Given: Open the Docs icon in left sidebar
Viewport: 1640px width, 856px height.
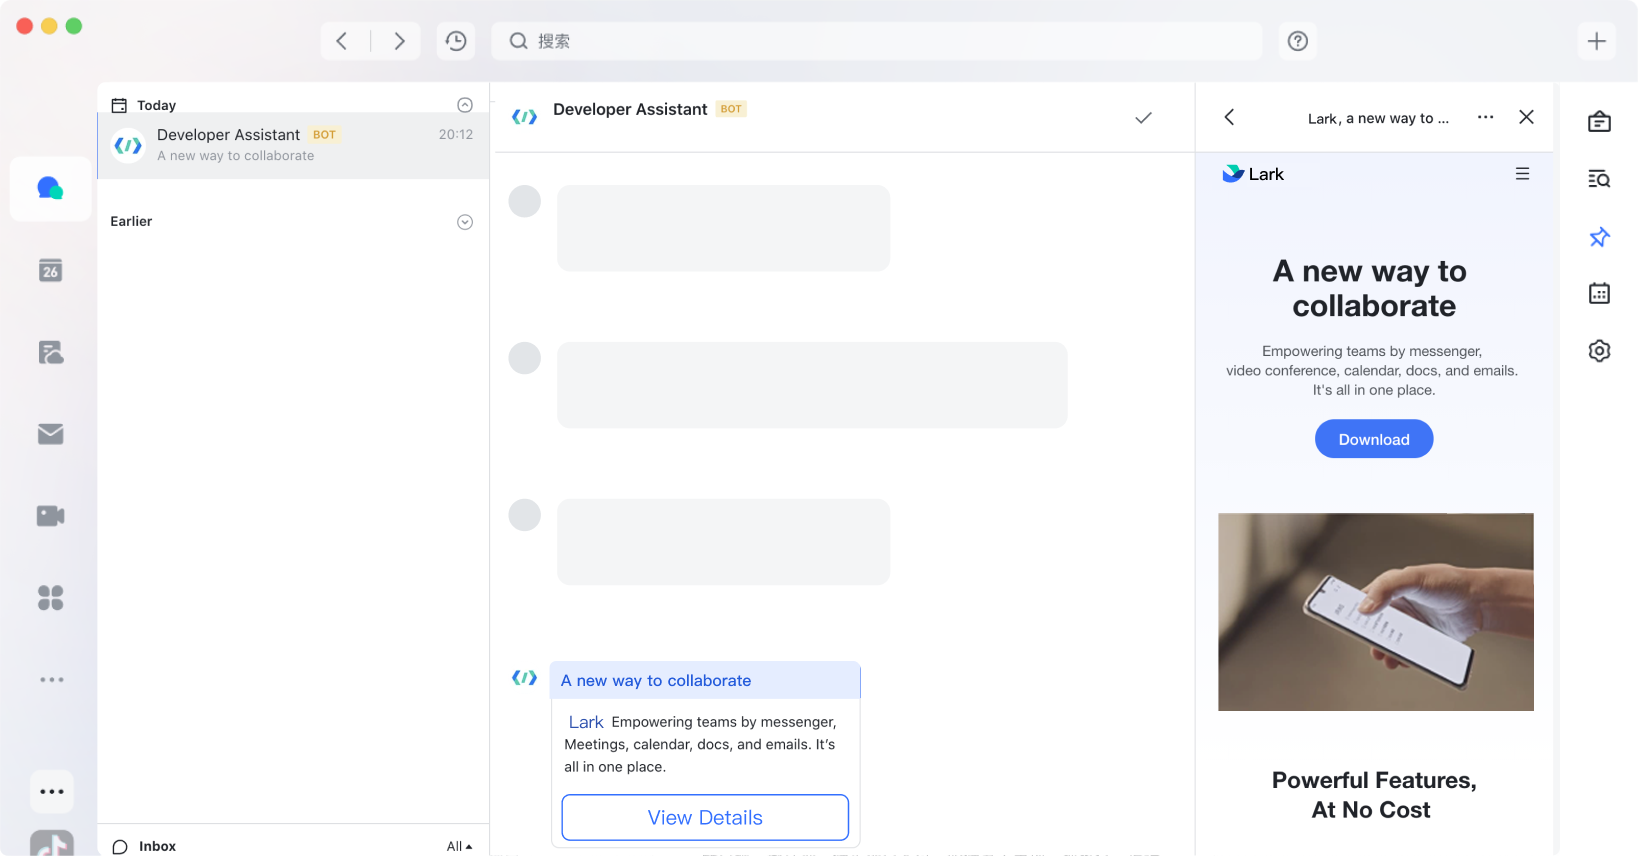Looking at the screenshot, I should point(50,352).
